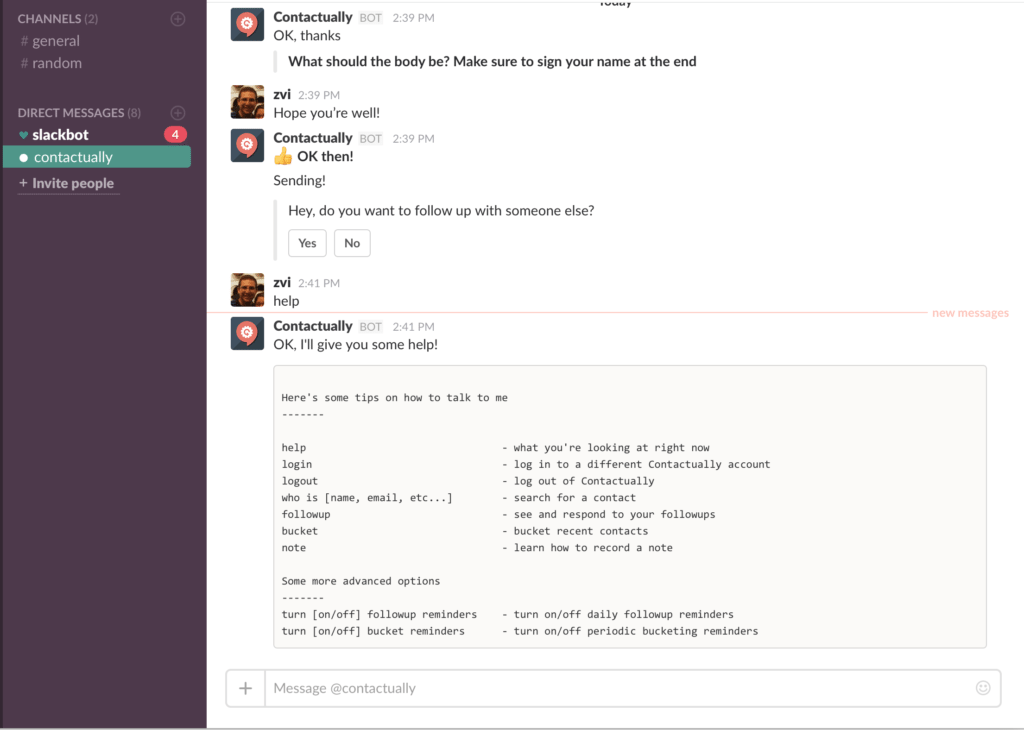View zvi's profile picture on help message
The image size is (1024, 730).
pos(248,290)
